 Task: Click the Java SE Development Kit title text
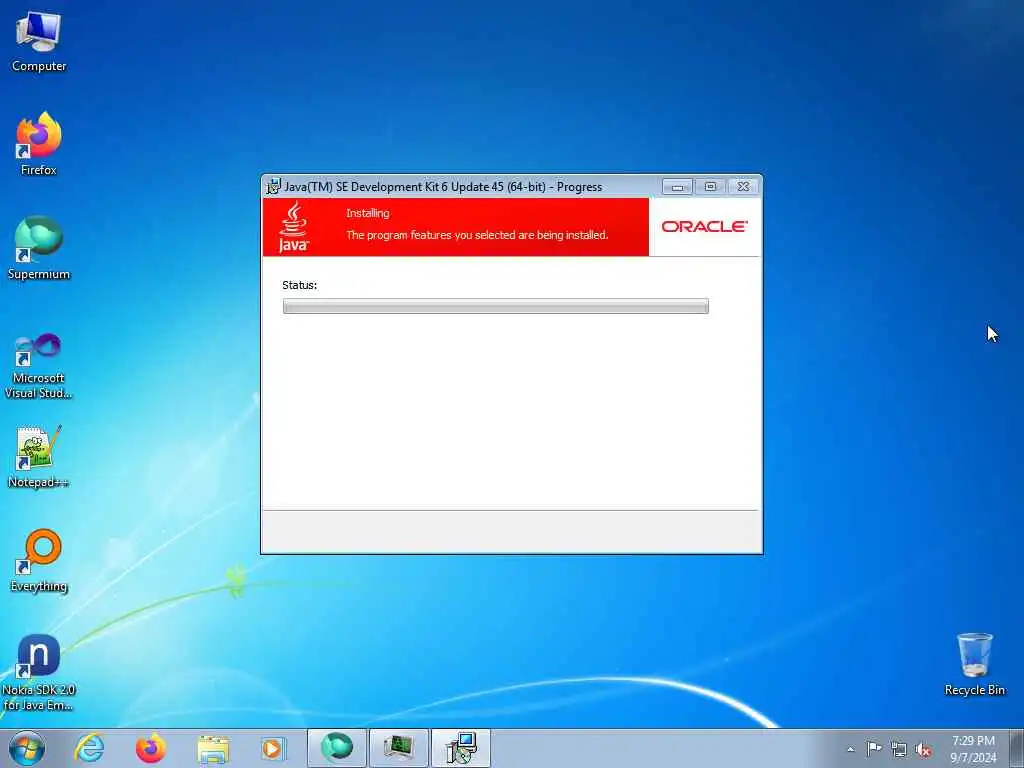coord(443,187)
